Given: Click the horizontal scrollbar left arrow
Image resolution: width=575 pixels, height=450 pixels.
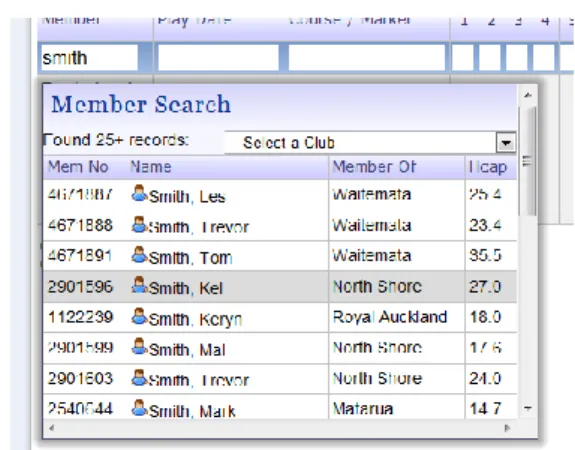Looking at the screenshot, I should point(52,428).
